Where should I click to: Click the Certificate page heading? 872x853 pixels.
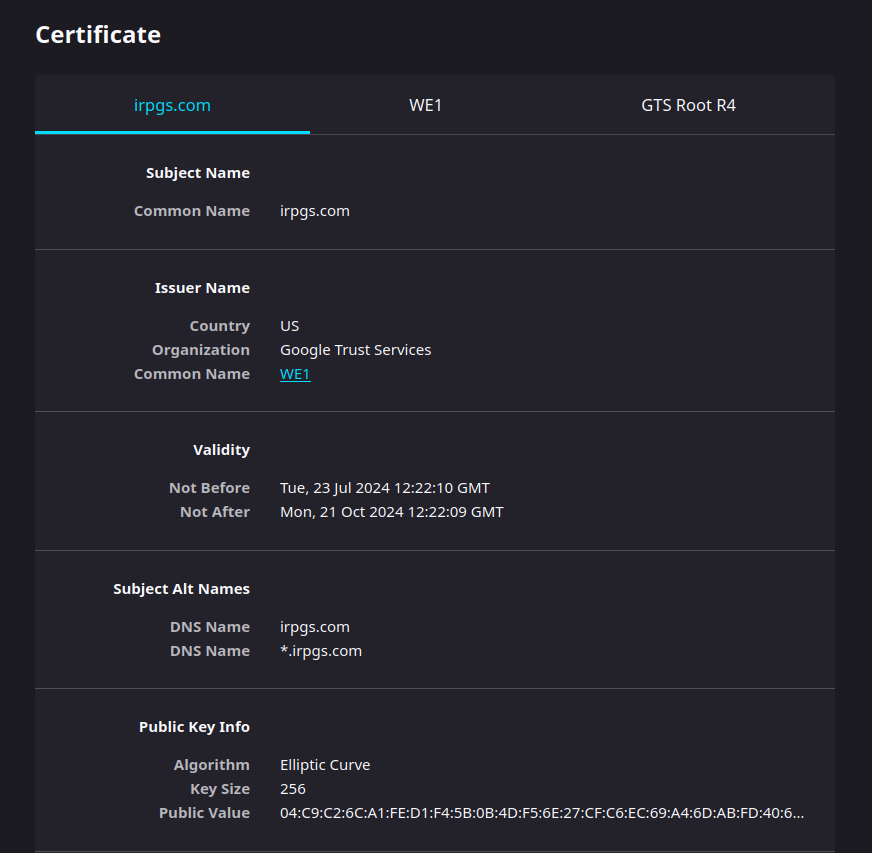tap(98, 35)
